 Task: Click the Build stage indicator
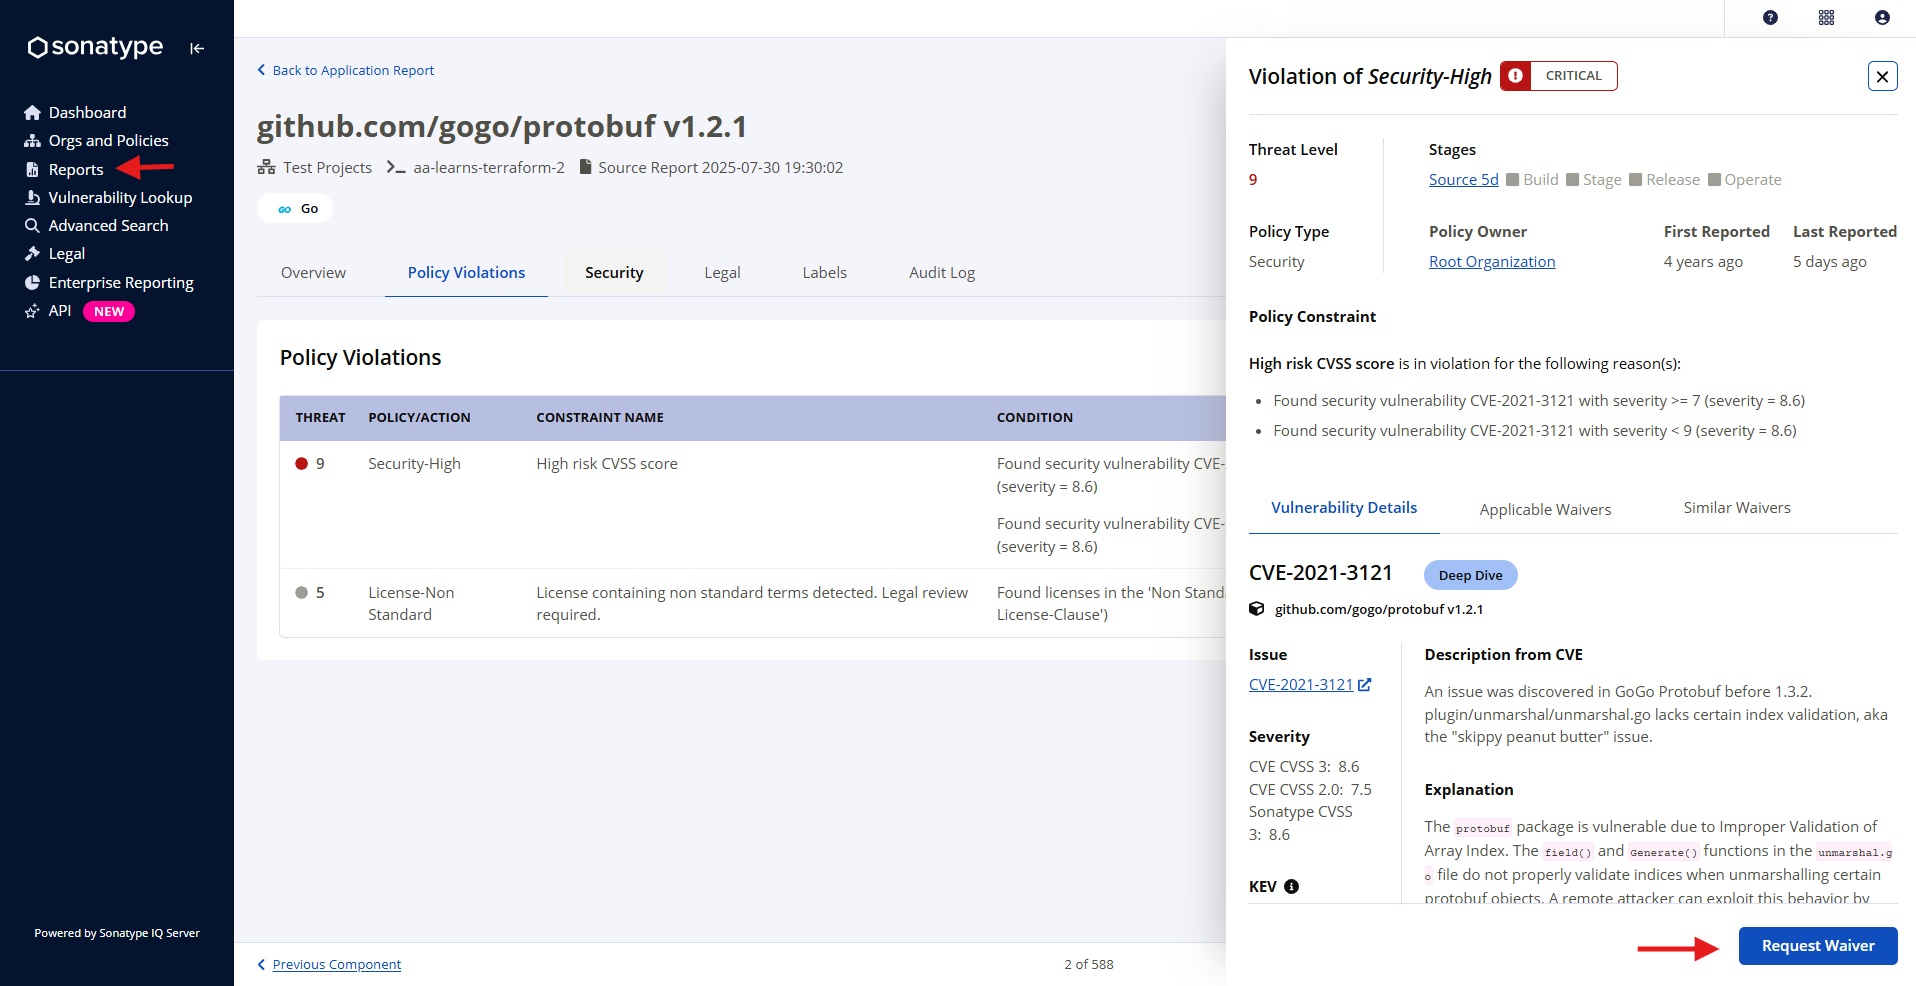pyautogui.click(x=1533, y=180)
